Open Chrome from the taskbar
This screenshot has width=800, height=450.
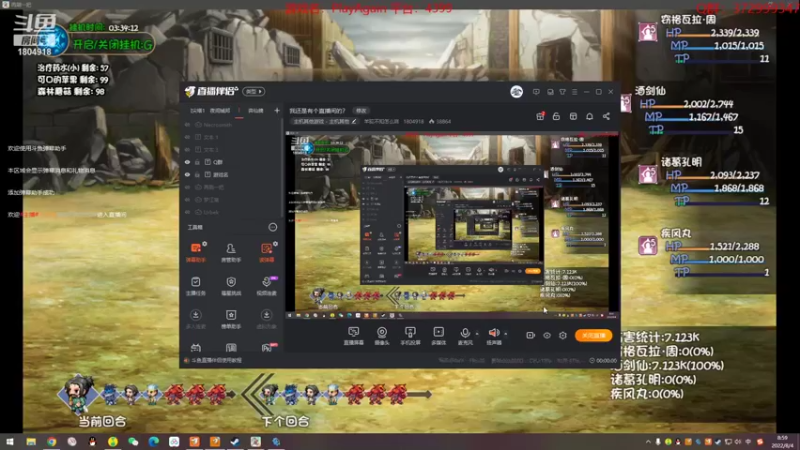(52, 442)
